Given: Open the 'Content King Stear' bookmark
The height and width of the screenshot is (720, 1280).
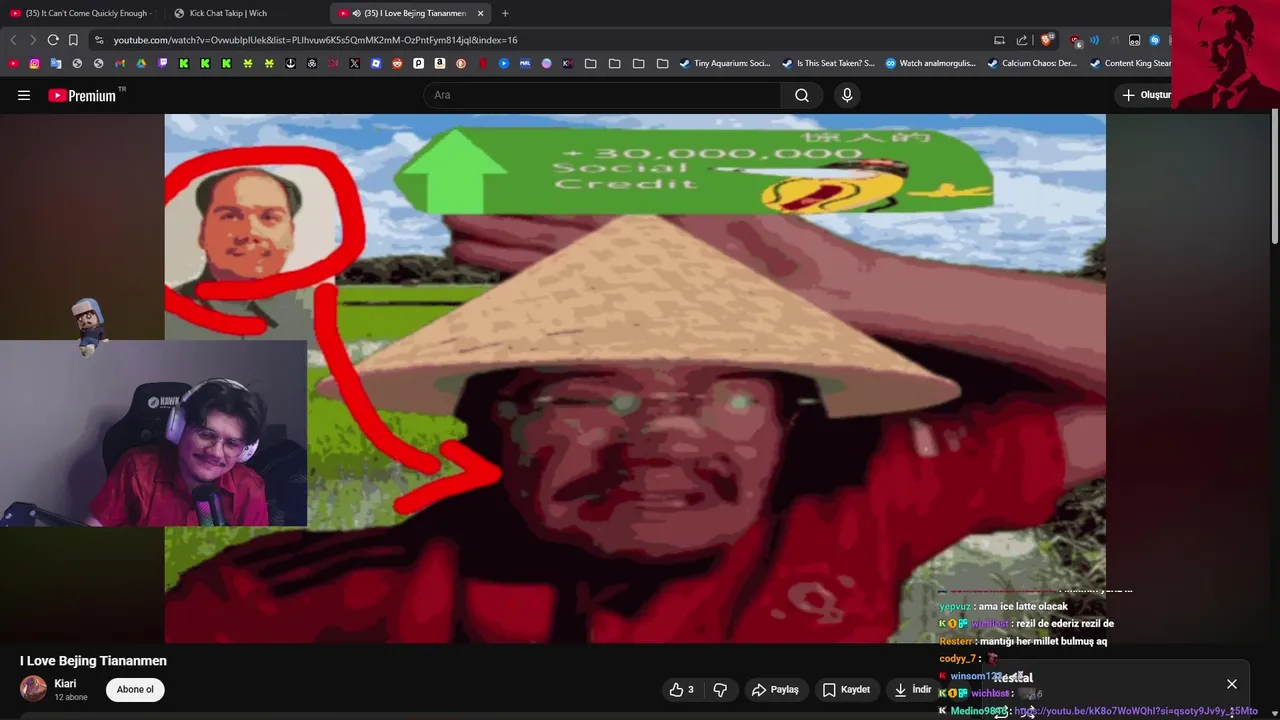Looking at the screenshot, I should 1131,63.
